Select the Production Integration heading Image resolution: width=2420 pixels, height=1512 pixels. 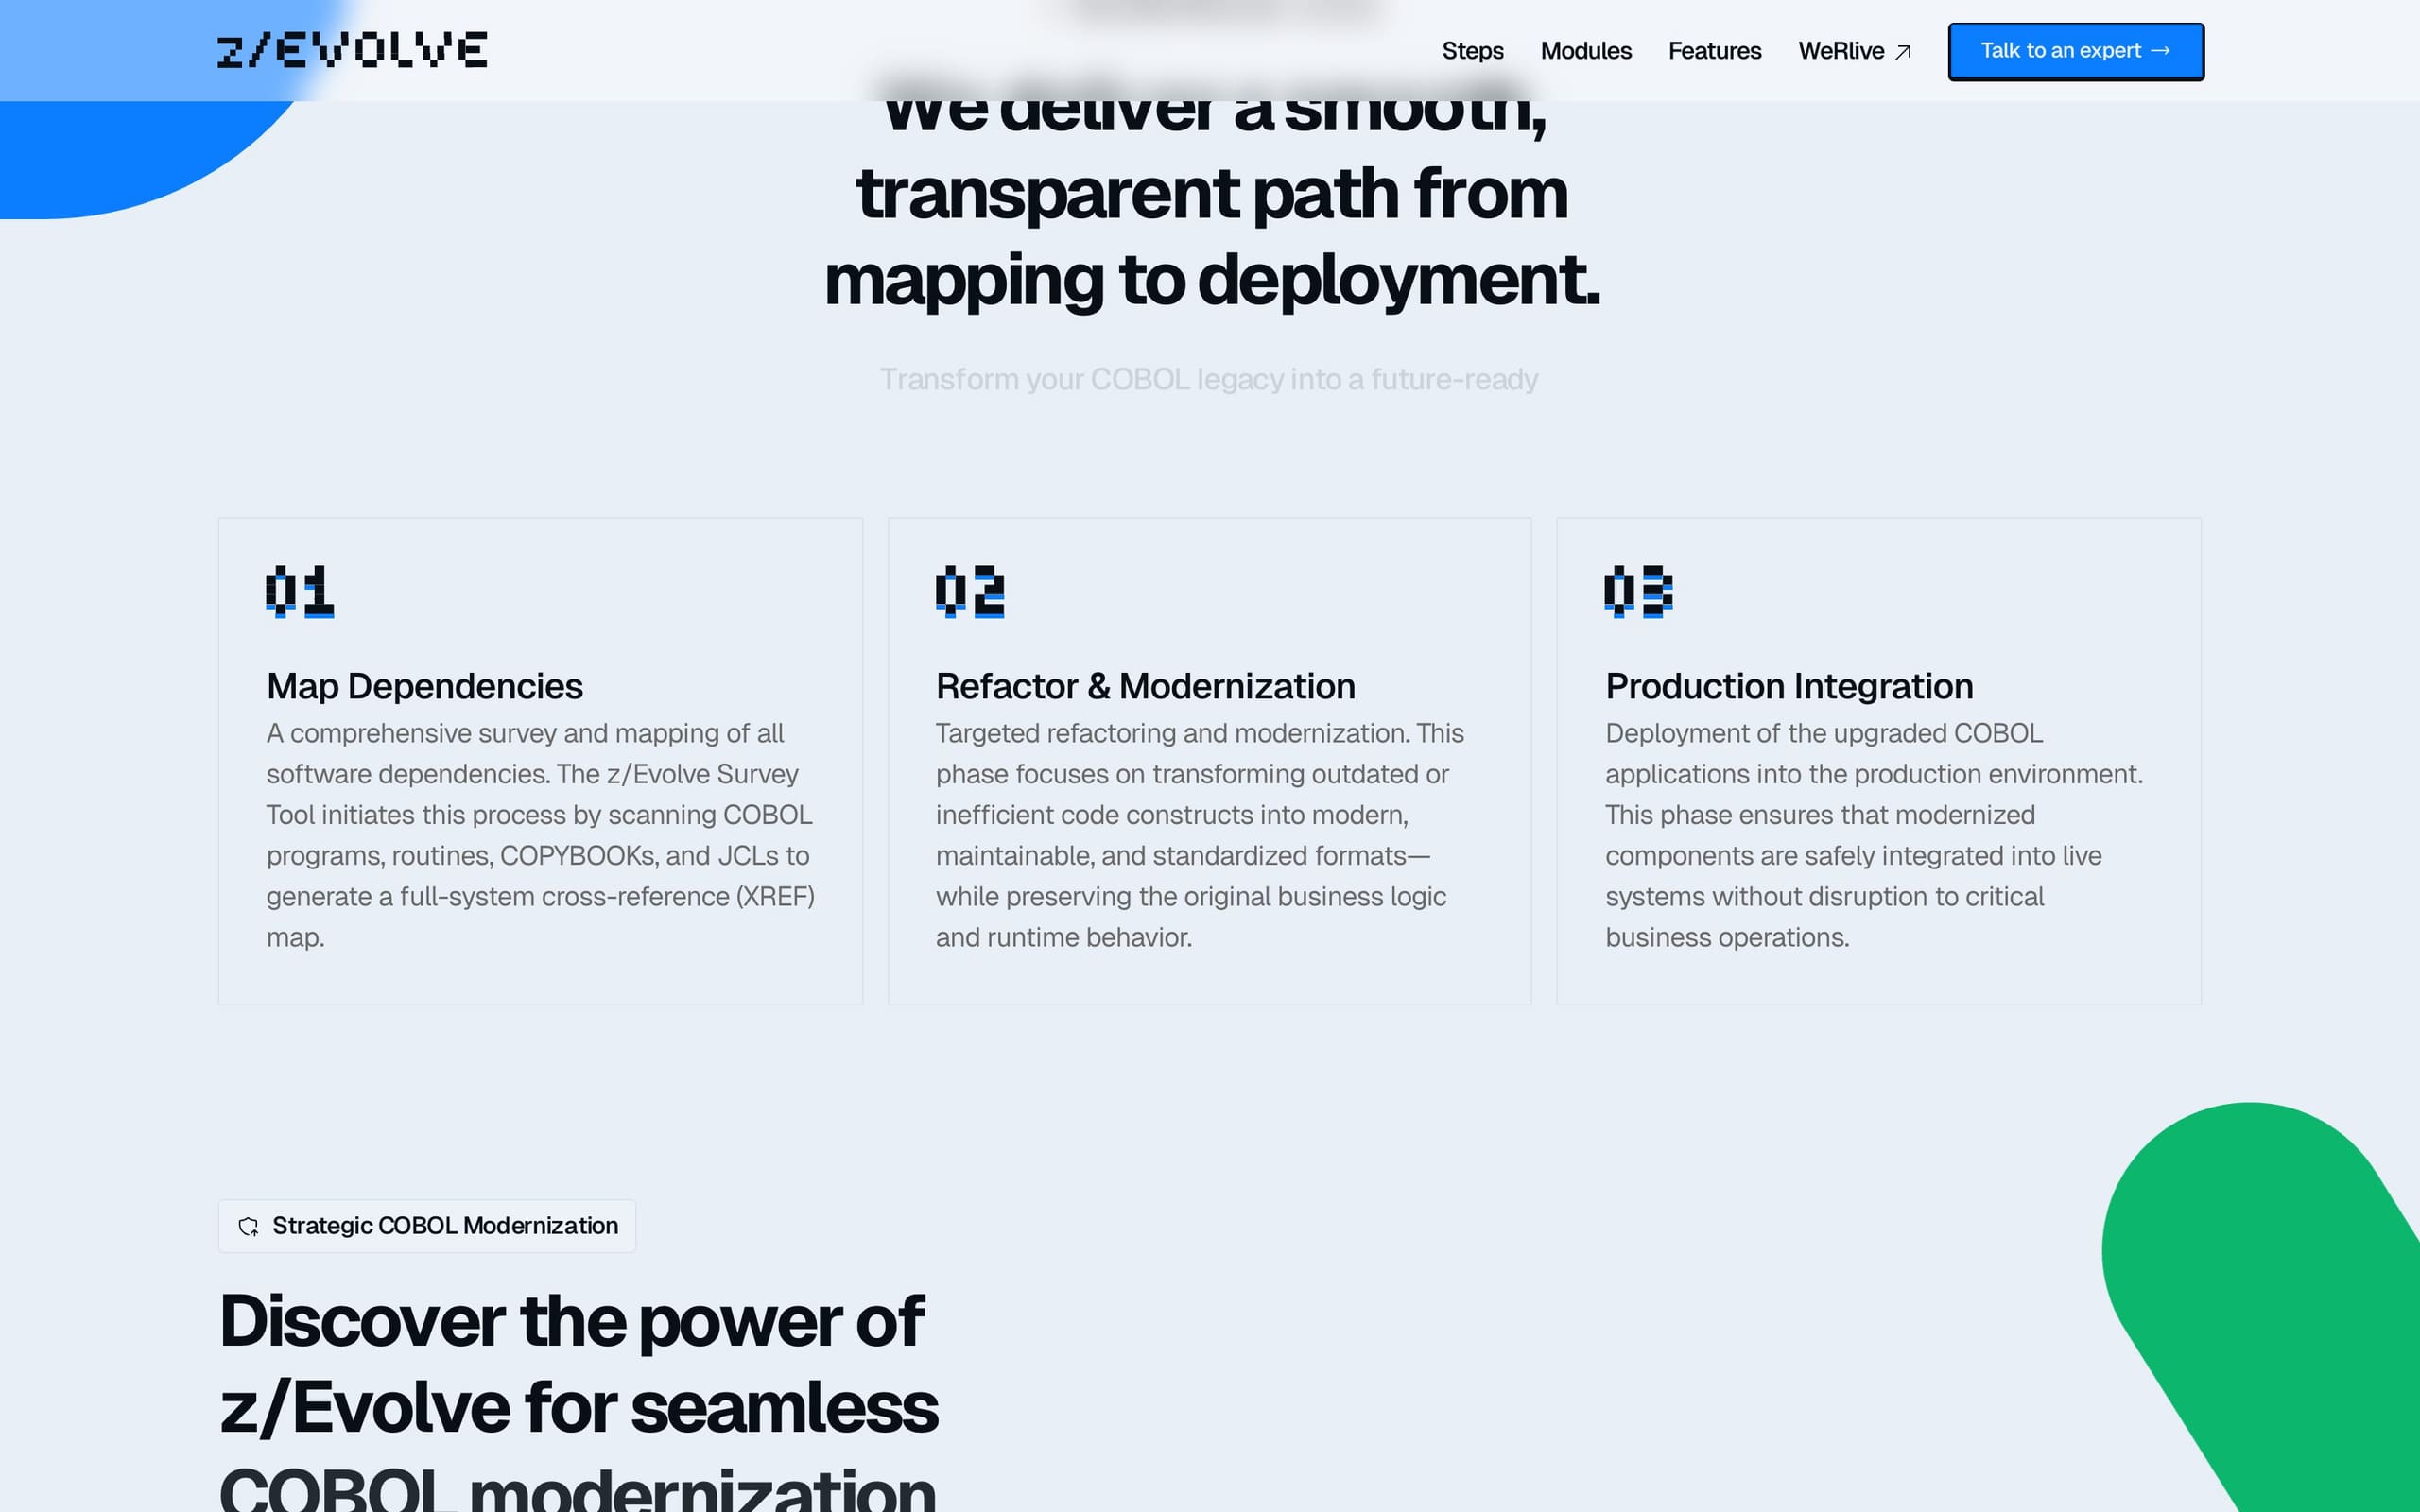pyautogui.click(x=1789, y=686)
